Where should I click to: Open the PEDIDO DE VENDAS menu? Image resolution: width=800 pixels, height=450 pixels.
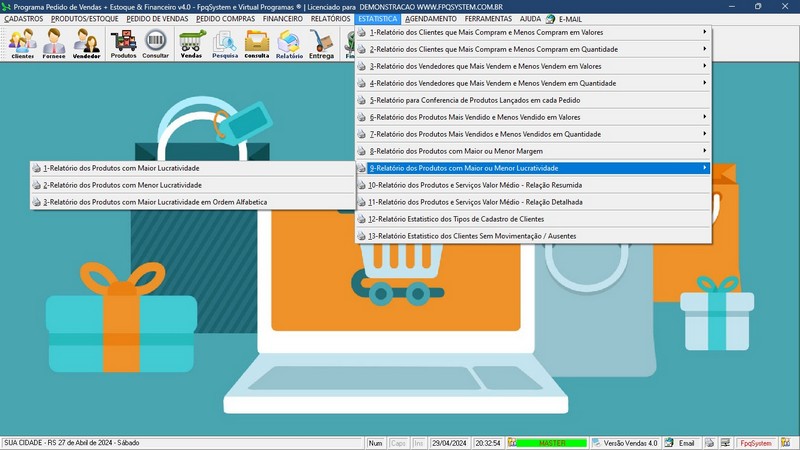[157, 19]
